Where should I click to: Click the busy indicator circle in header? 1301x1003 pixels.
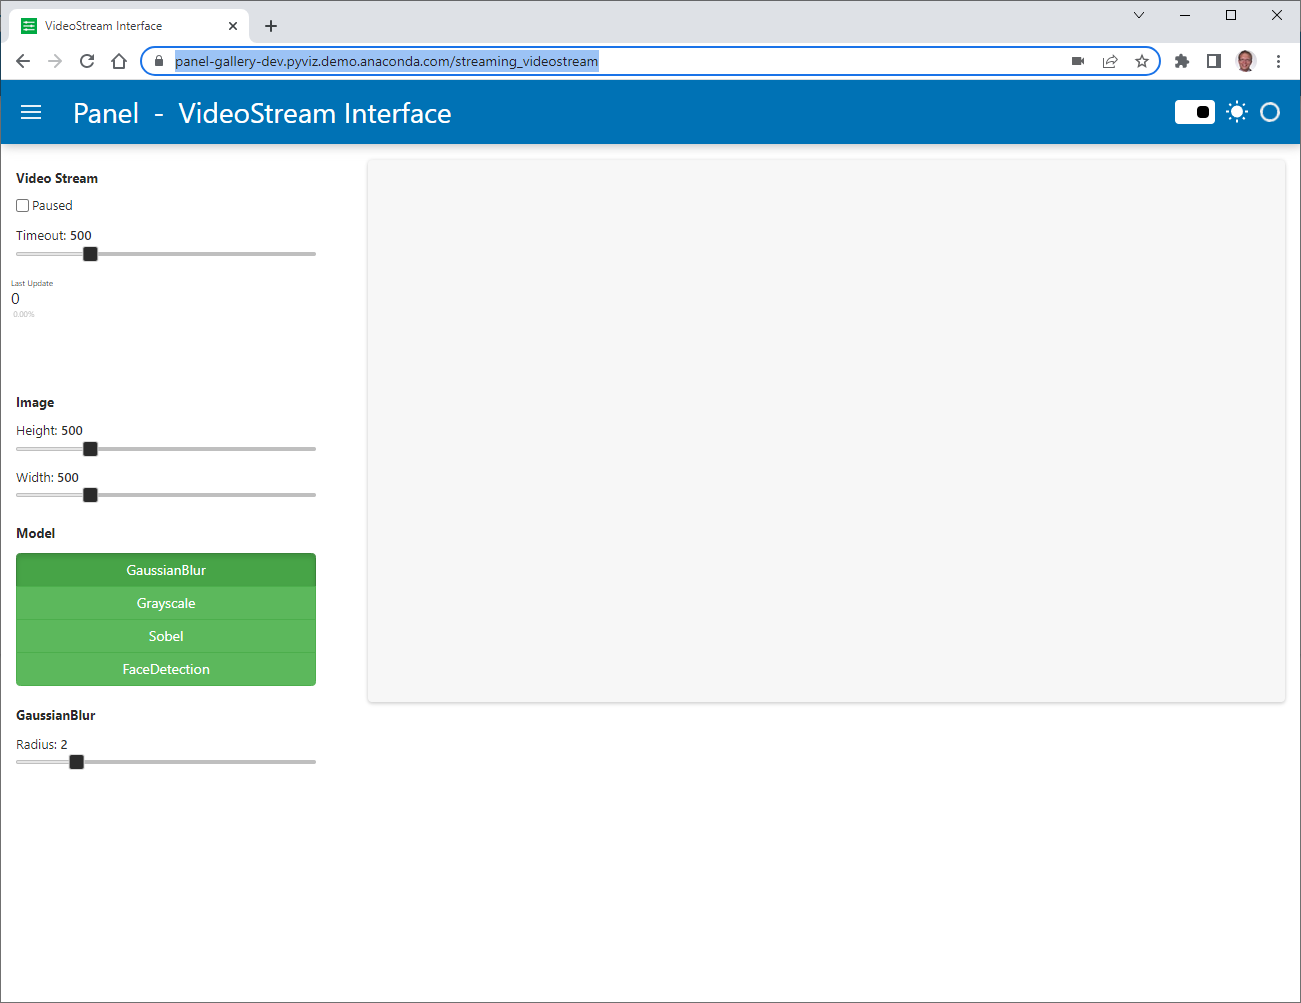(1271, 112)
